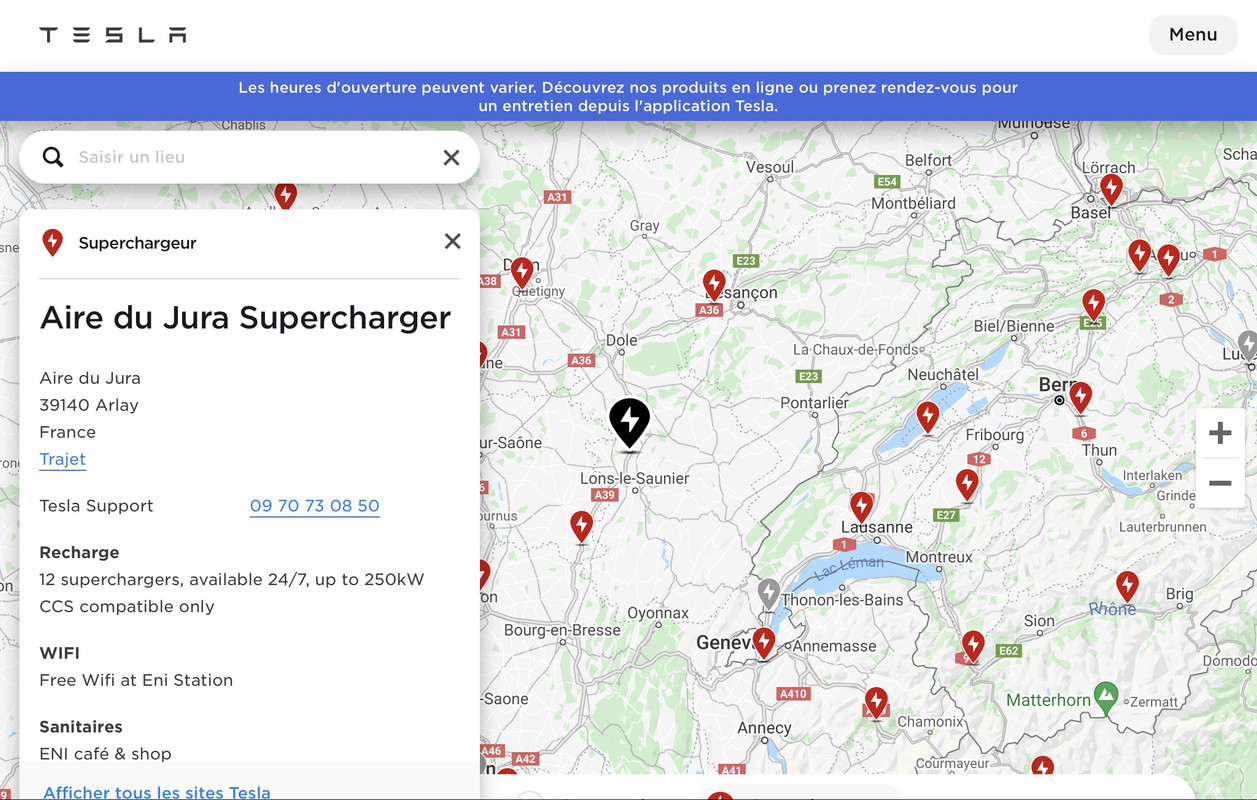
Task: Open the Trajet directions link
Action: click(x=63, y=459)
